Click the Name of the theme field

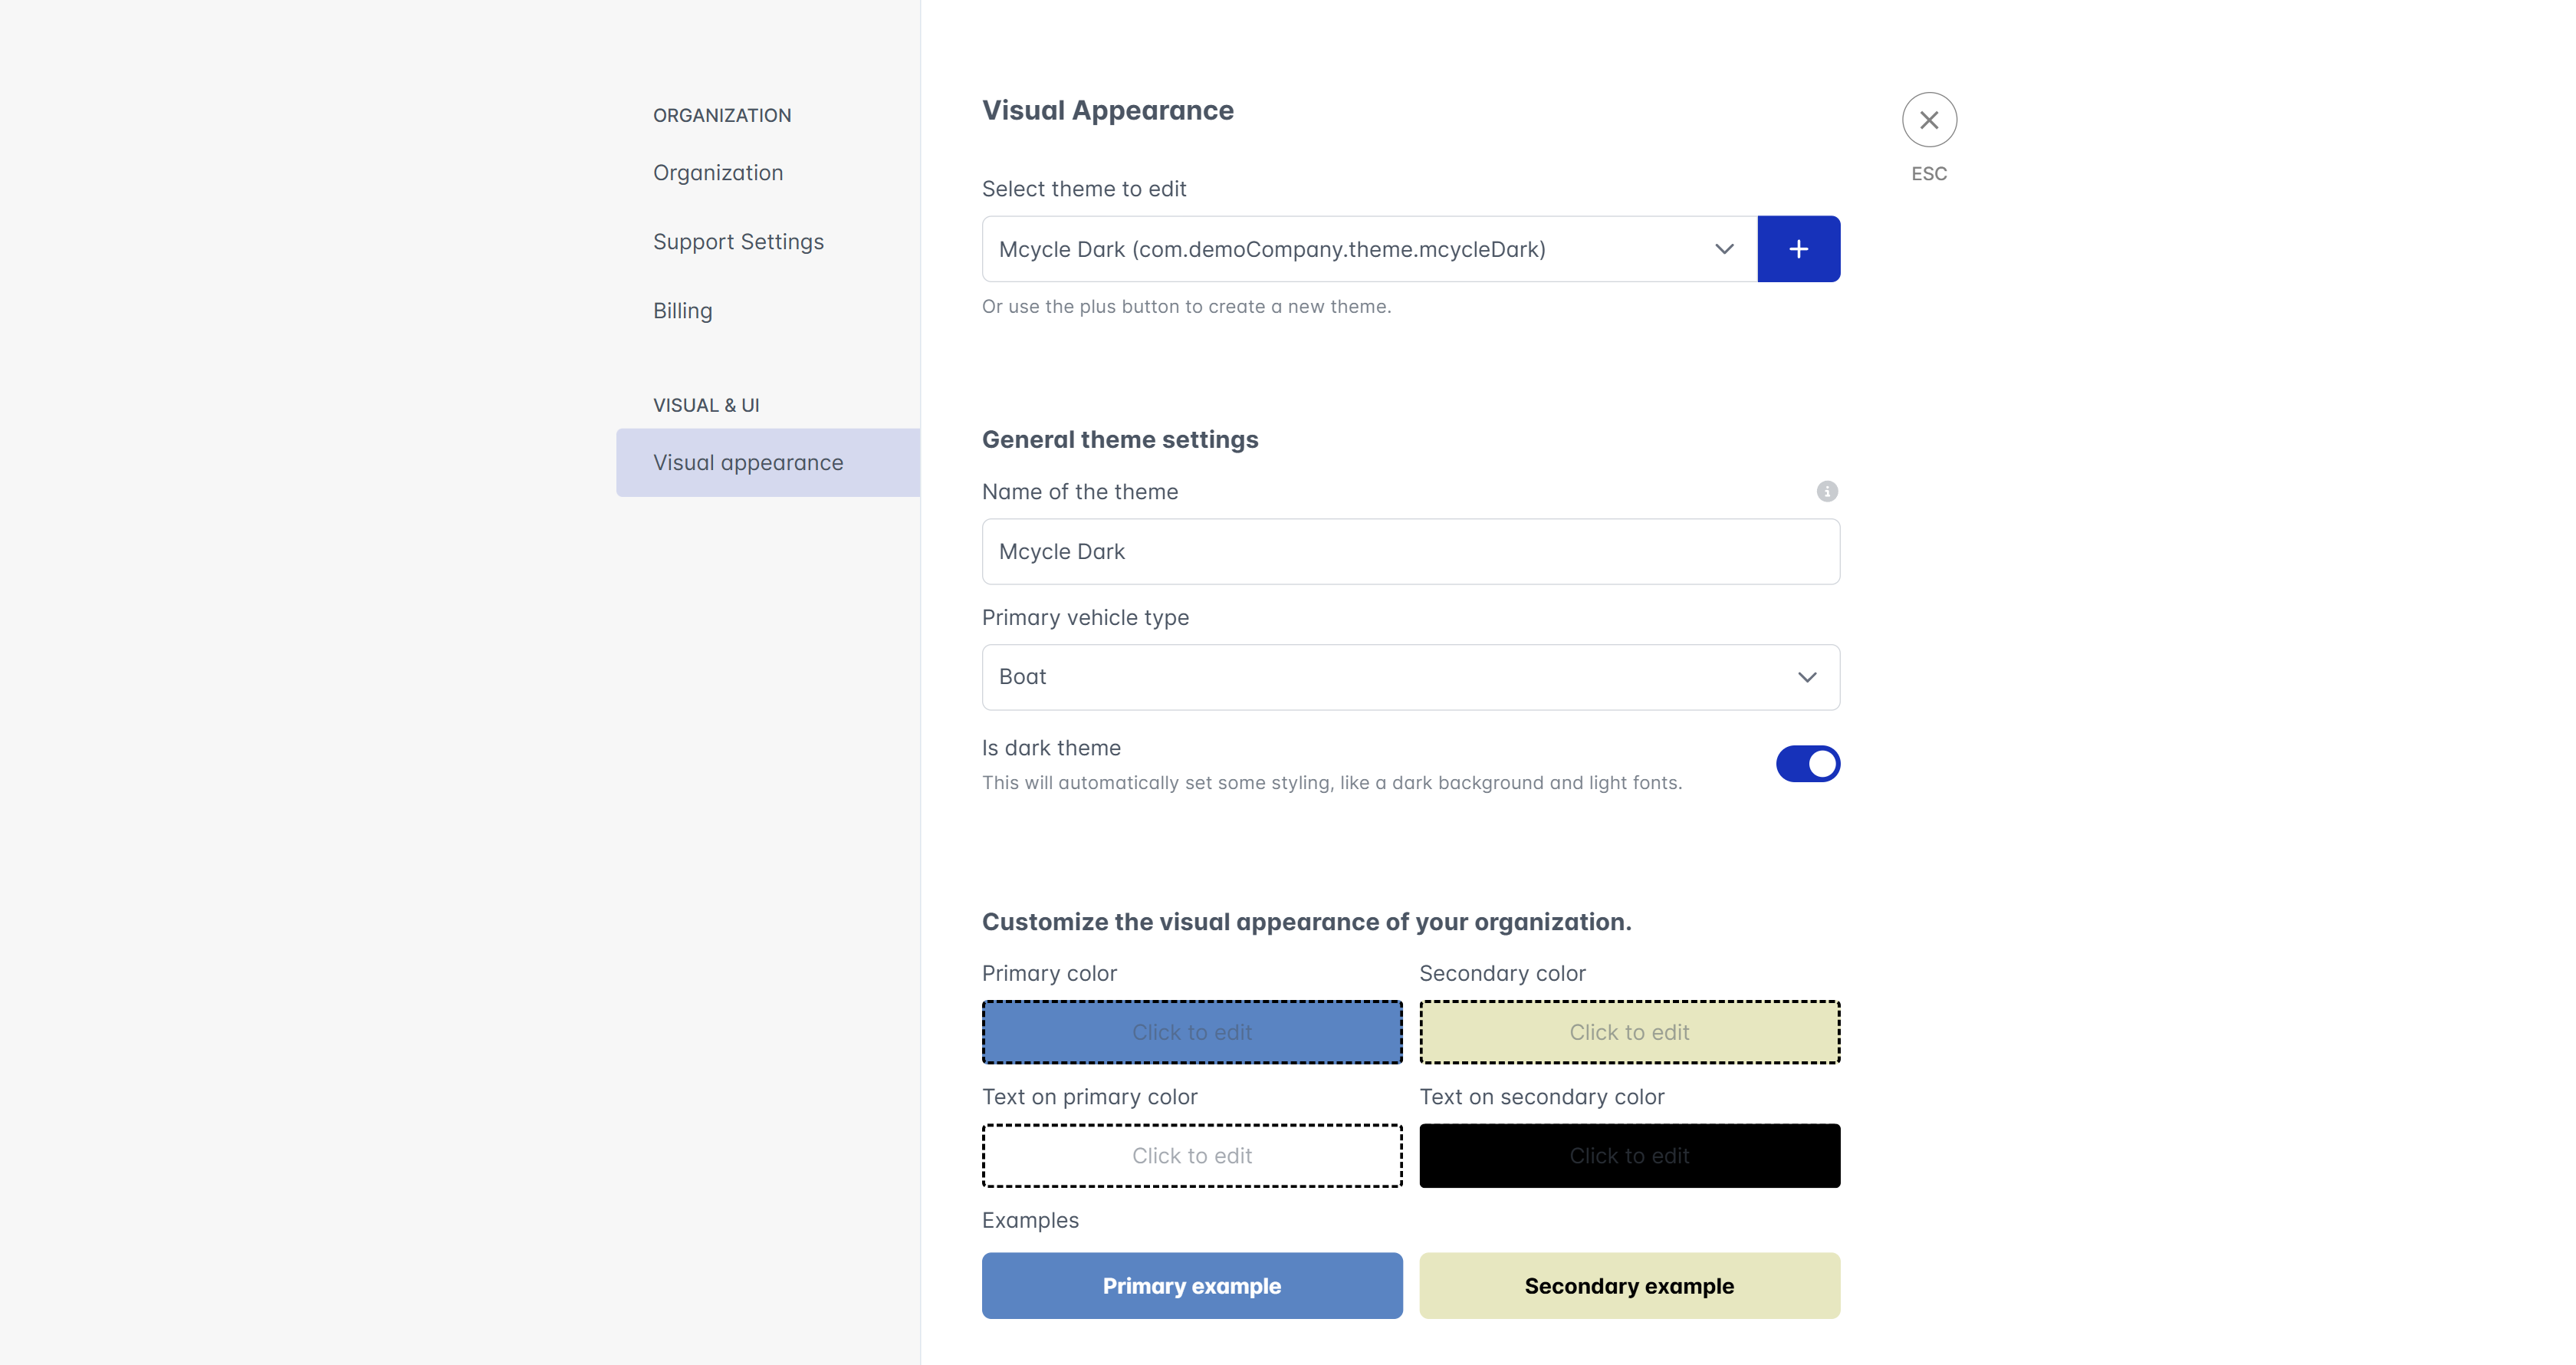[1409, 552]
